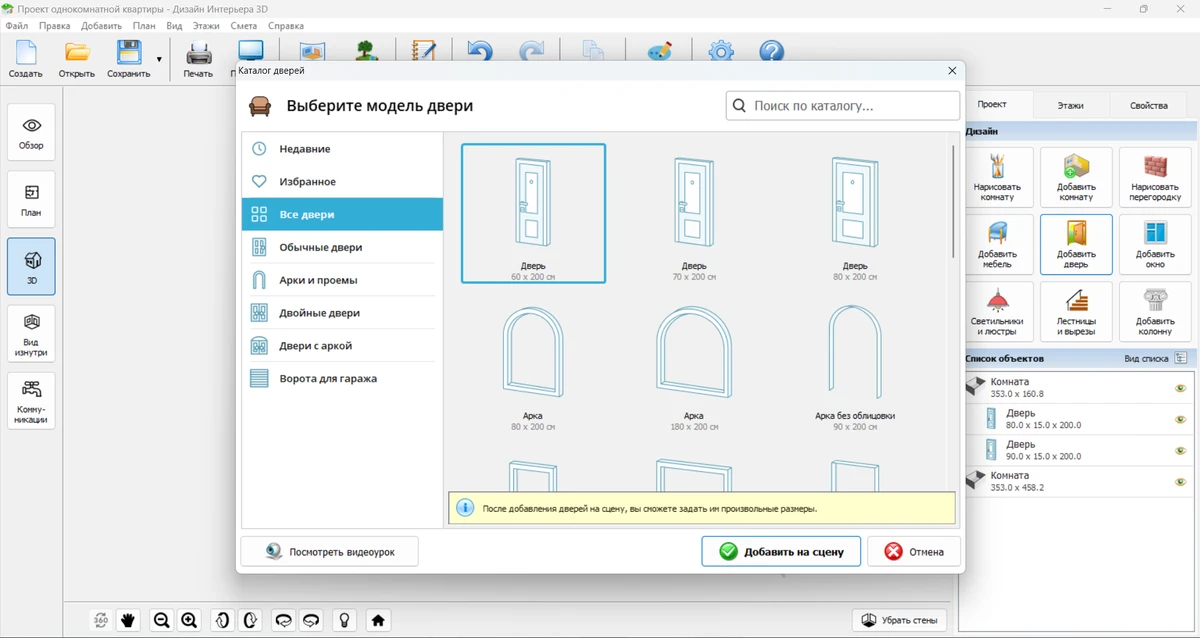Toggle the light bulb icon in the bottom toolbar
The height and width of the screenshot is (638, 1200).
[345, 620]
